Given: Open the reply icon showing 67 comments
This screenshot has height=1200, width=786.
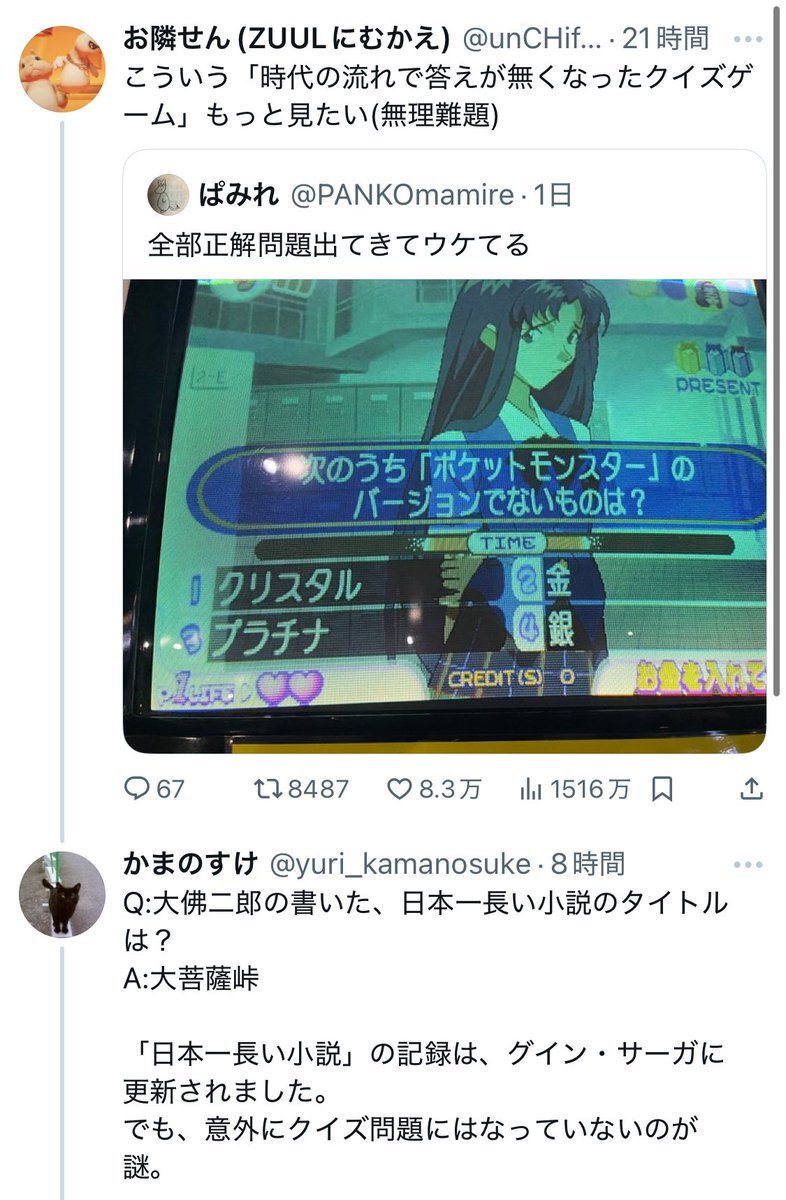Looking at the screenshot, I should point(136,789).
